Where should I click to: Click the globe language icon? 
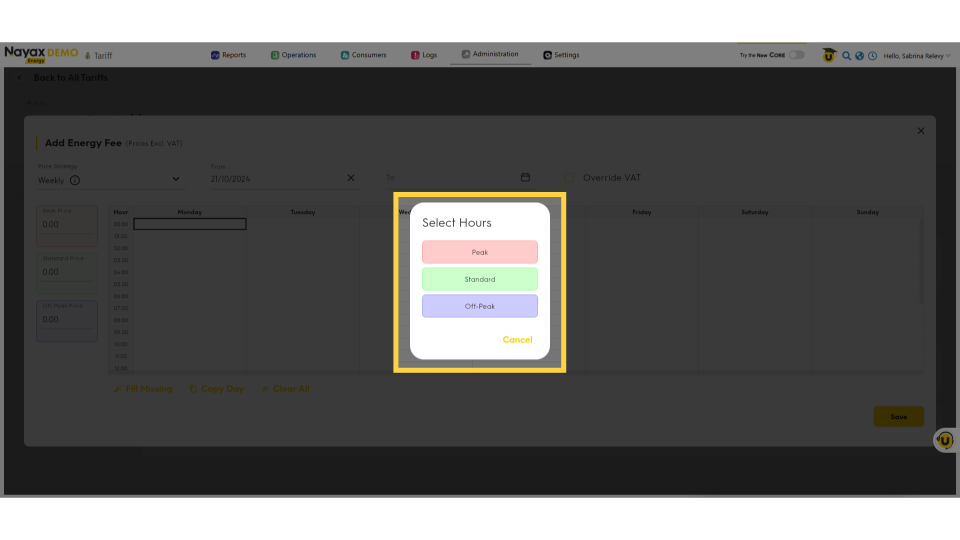(859, 56)
